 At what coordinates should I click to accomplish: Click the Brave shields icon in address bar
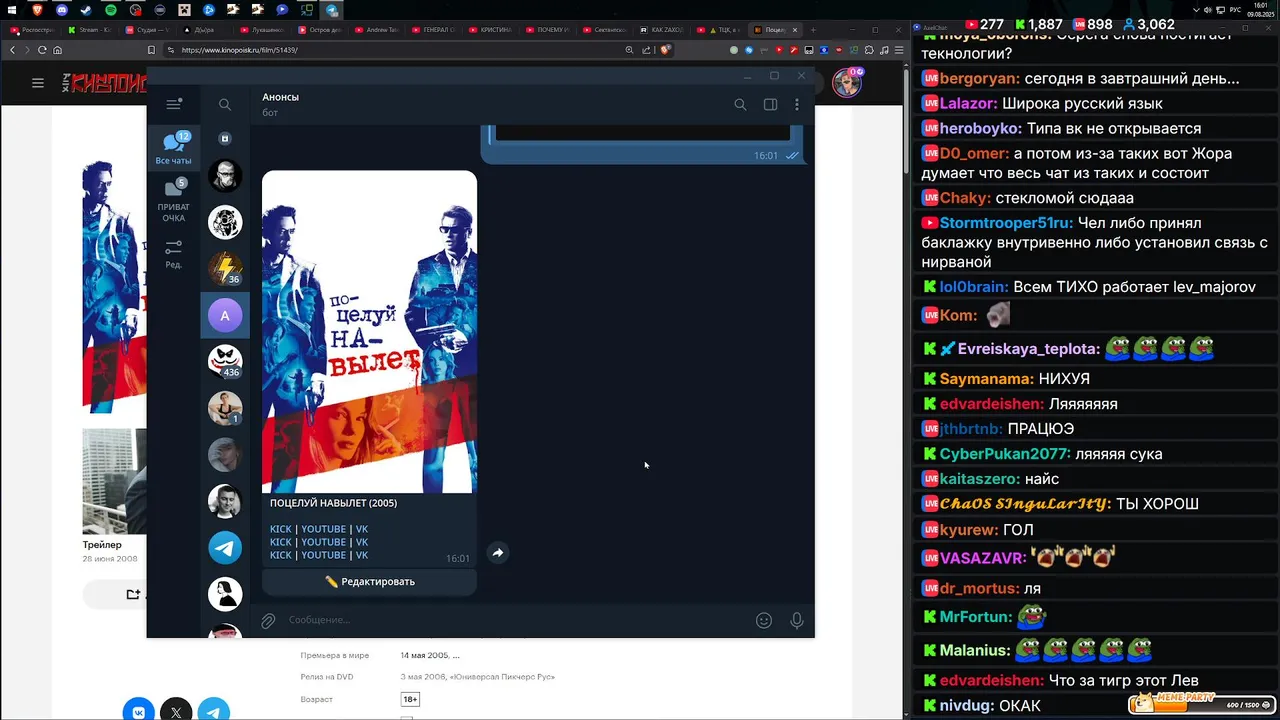tap(665, 50)
